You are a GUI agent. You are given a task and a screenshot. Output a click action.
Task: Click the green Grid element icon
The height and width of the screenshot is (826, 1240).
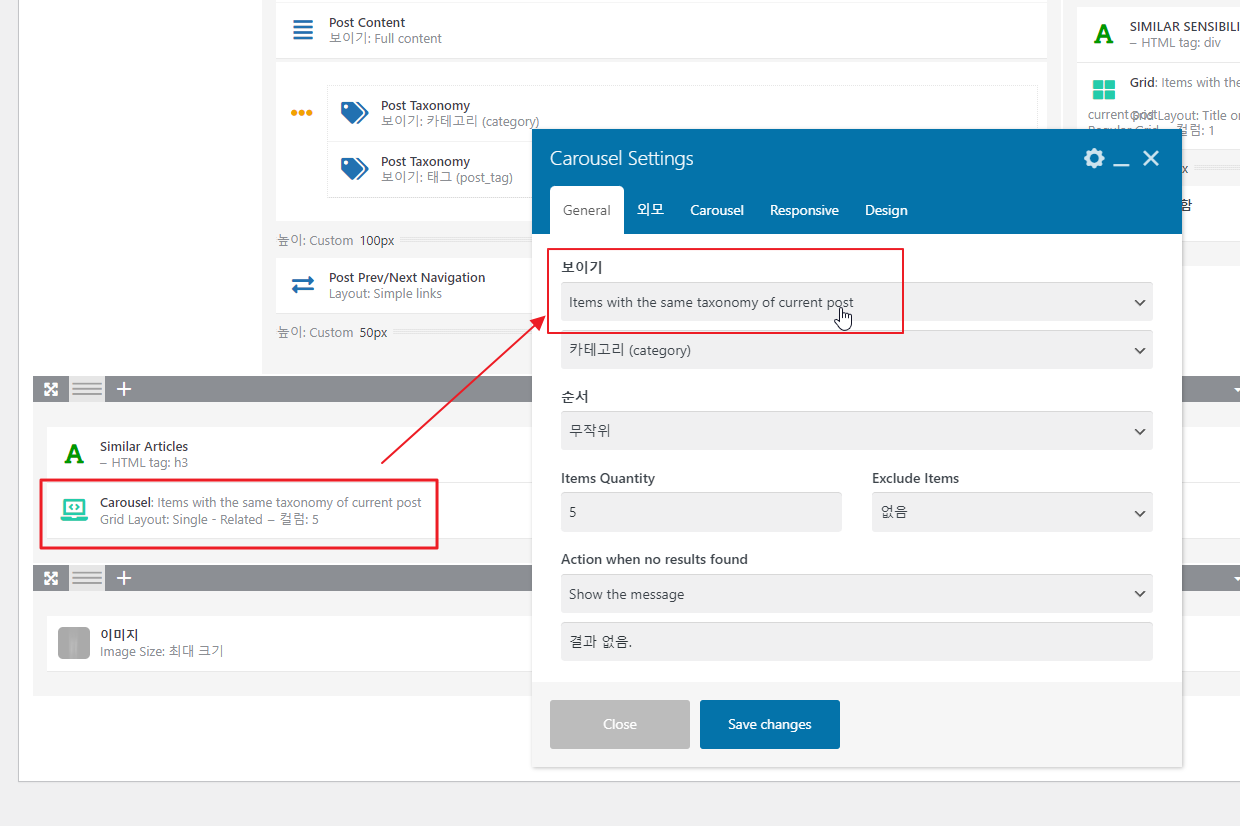click(x=1103, y=90)
